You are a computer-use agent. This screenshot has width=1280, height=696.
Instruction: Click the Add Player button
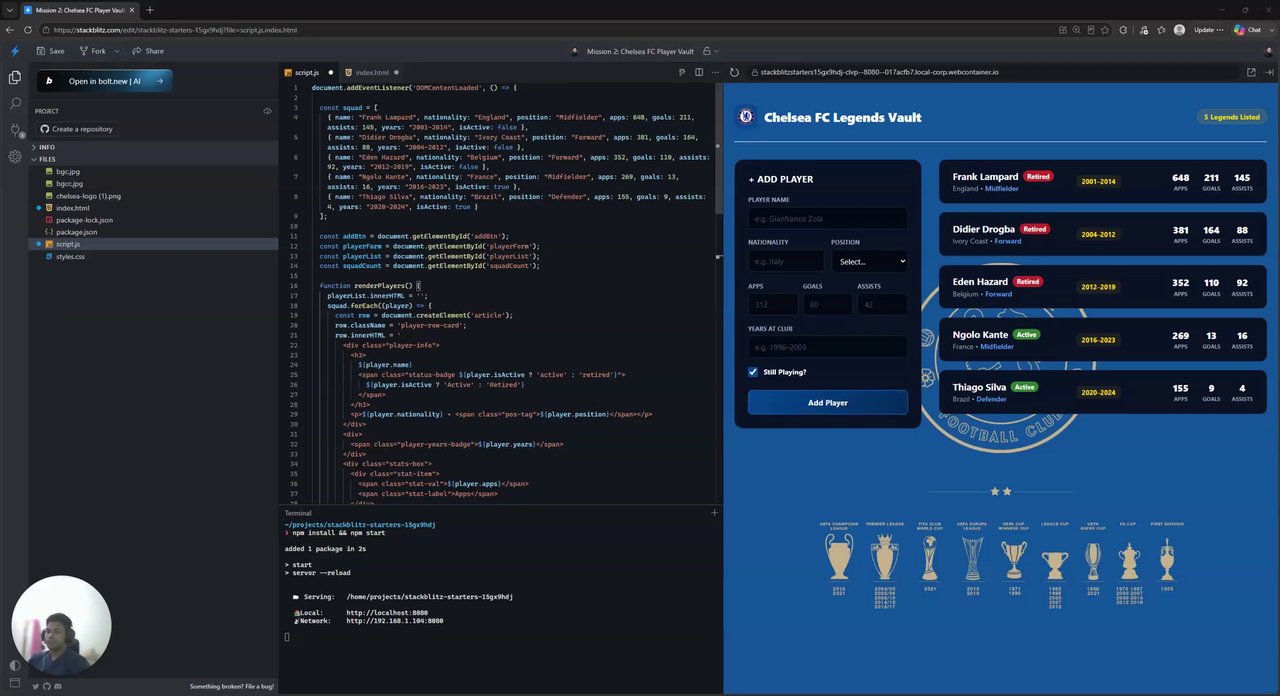point(827,402)
